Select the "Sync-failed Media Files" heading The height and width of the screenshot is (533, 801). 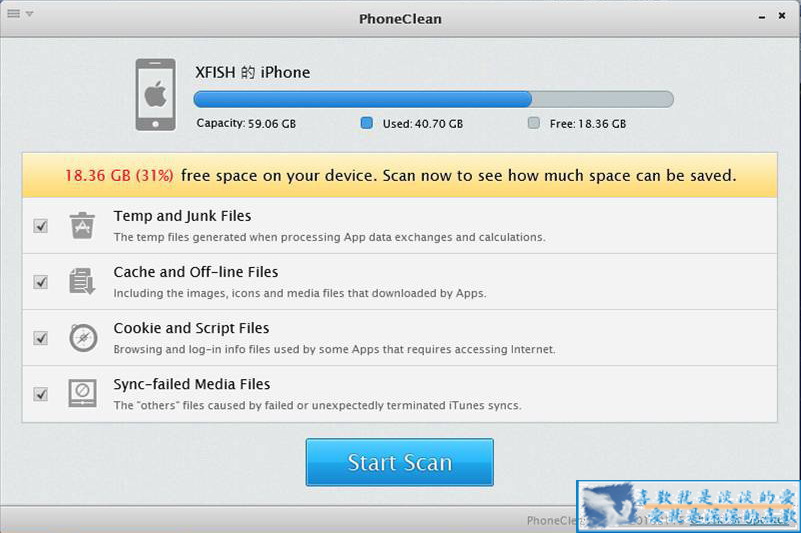[192, 384]
